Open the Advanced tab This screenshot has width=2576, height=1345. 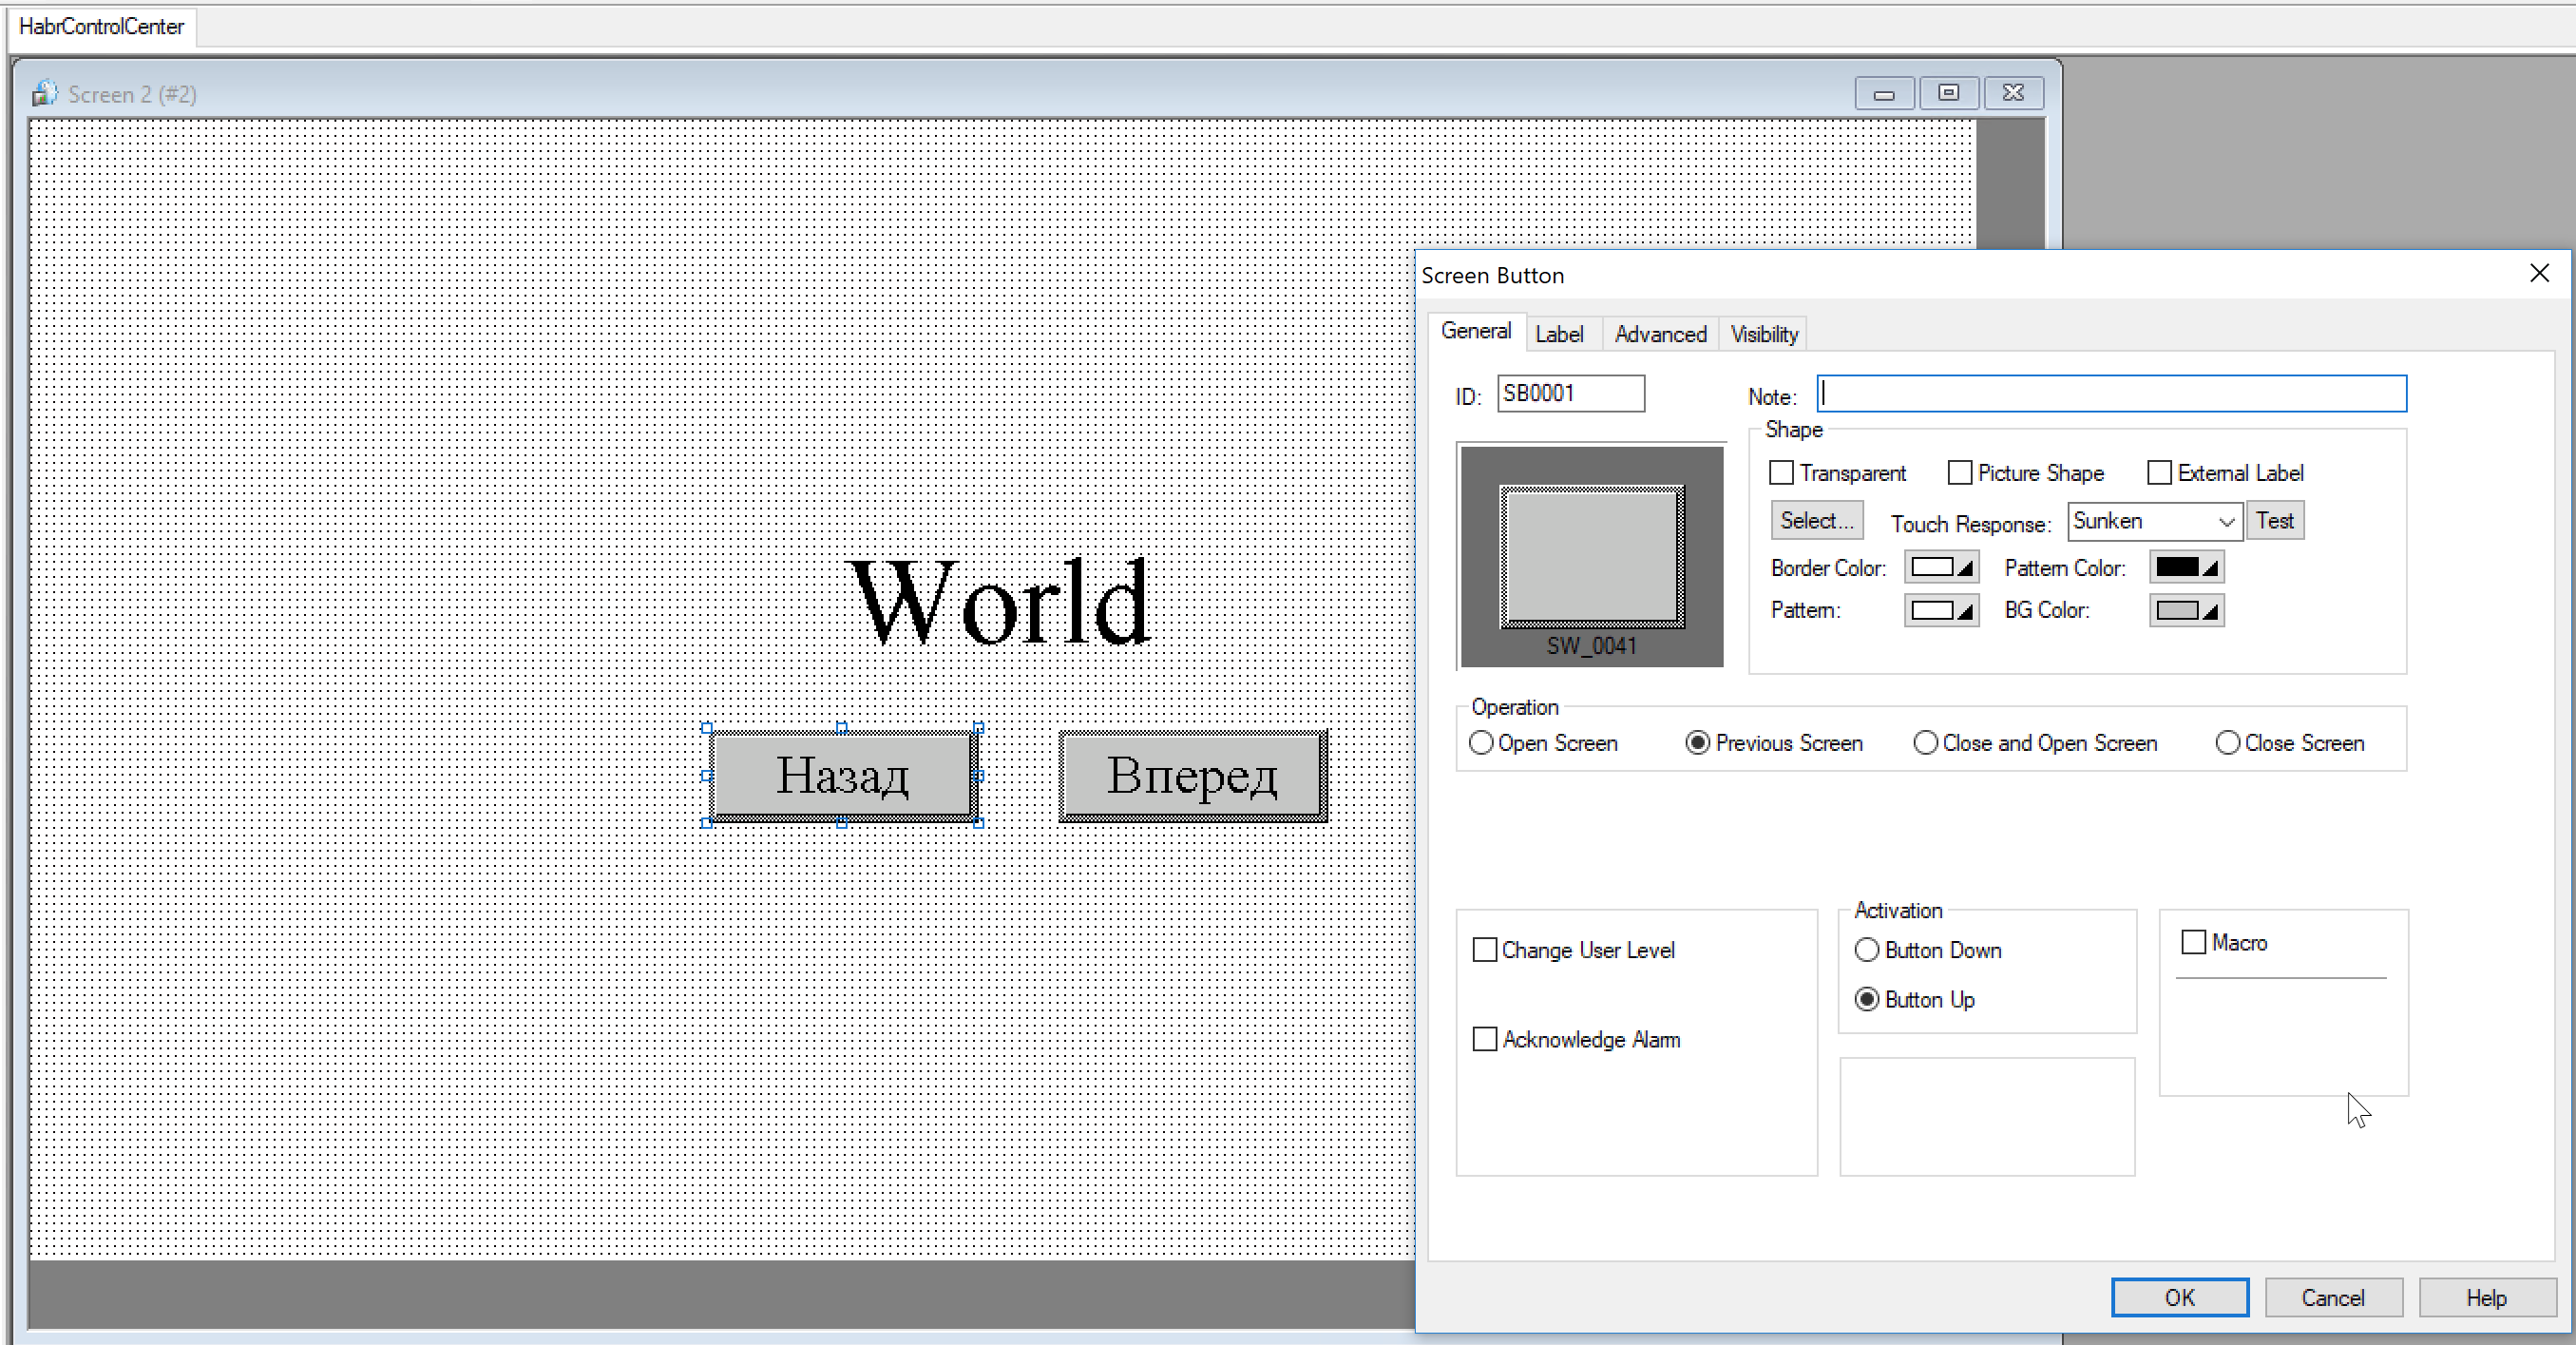tap(1659, 334)
